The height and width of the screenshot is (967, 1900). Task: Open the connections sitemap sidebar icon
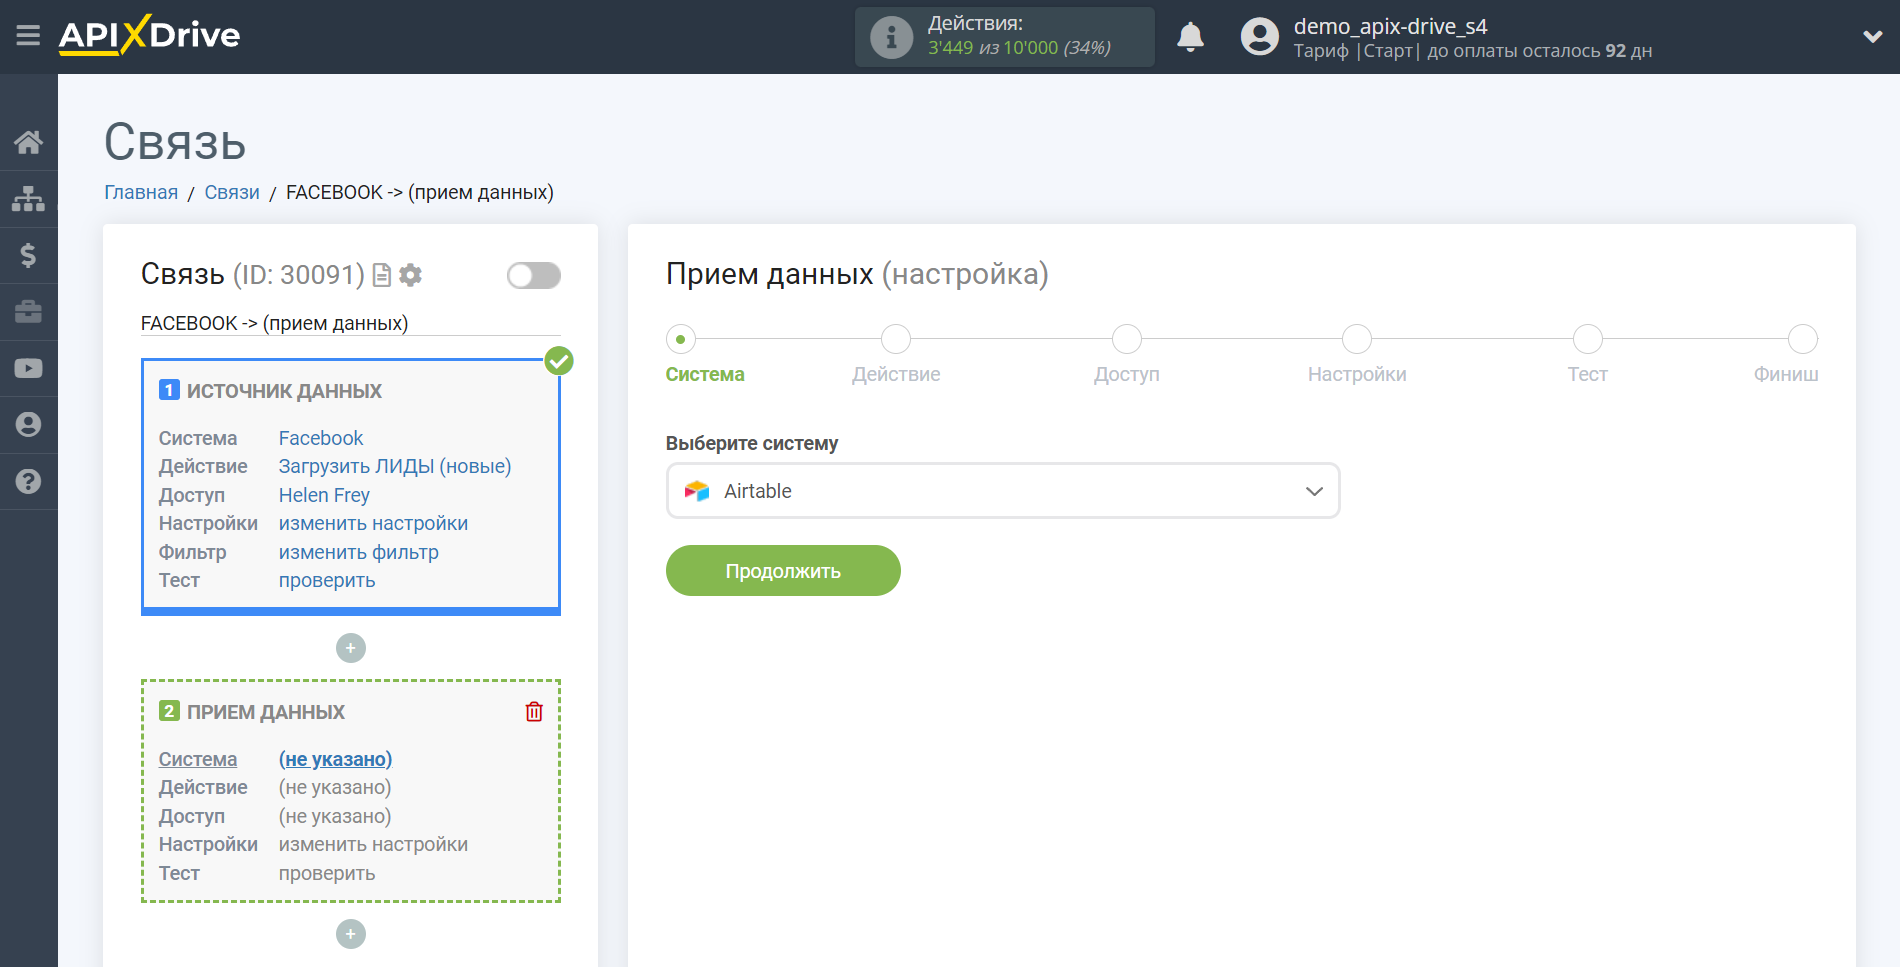pos(28,199)
